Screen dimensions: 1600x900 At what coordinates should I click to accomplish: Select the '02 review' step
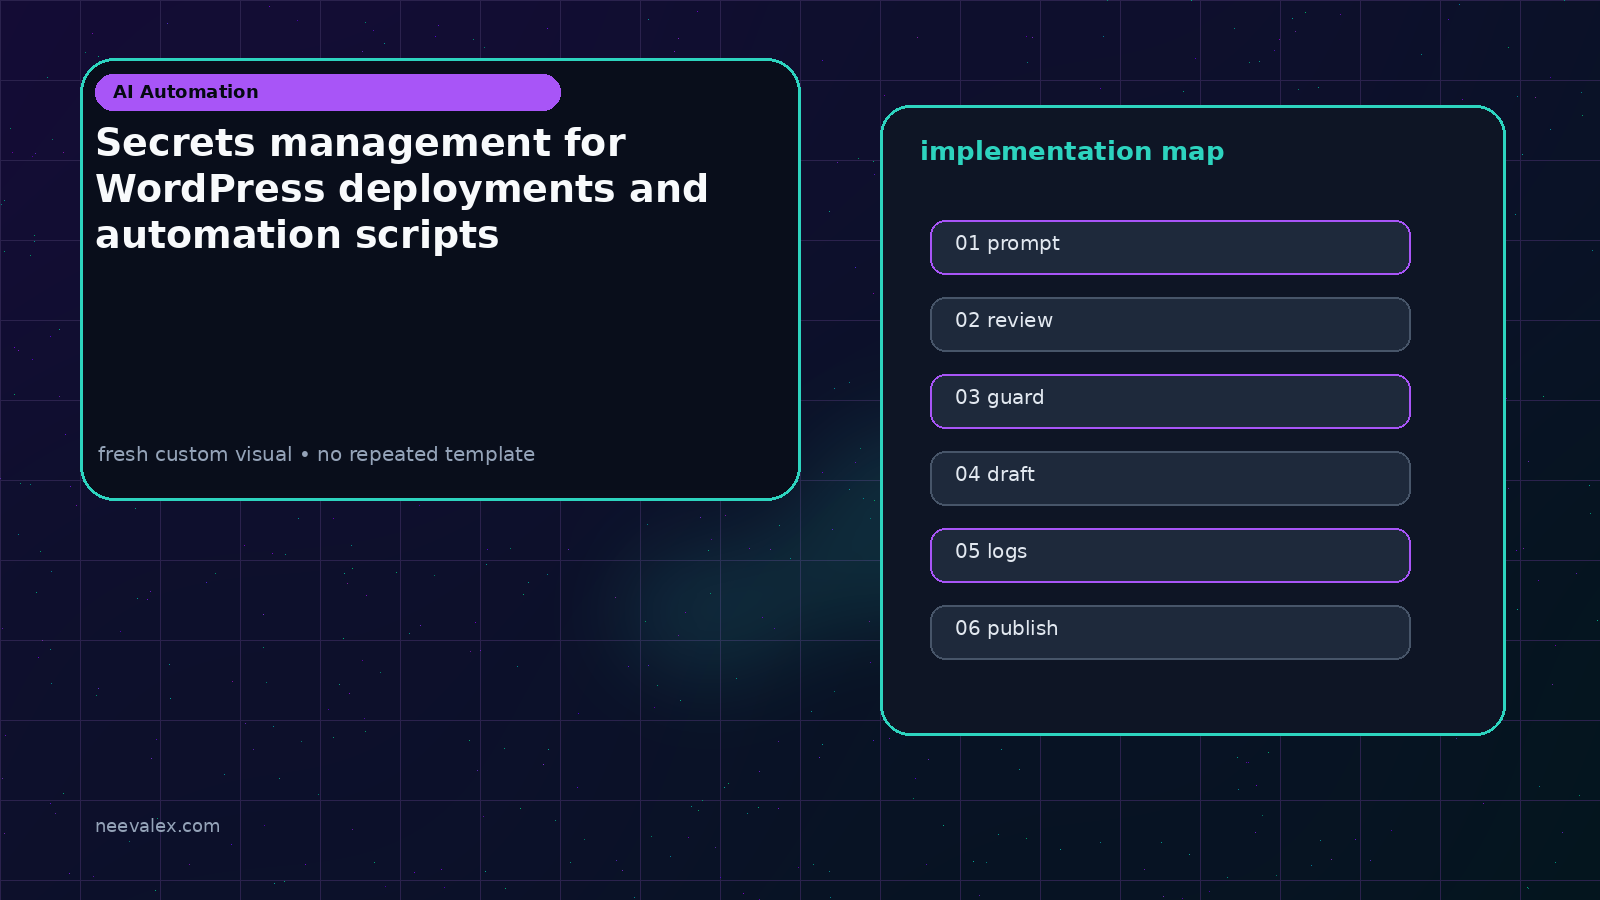click(x=1170, y=324)
